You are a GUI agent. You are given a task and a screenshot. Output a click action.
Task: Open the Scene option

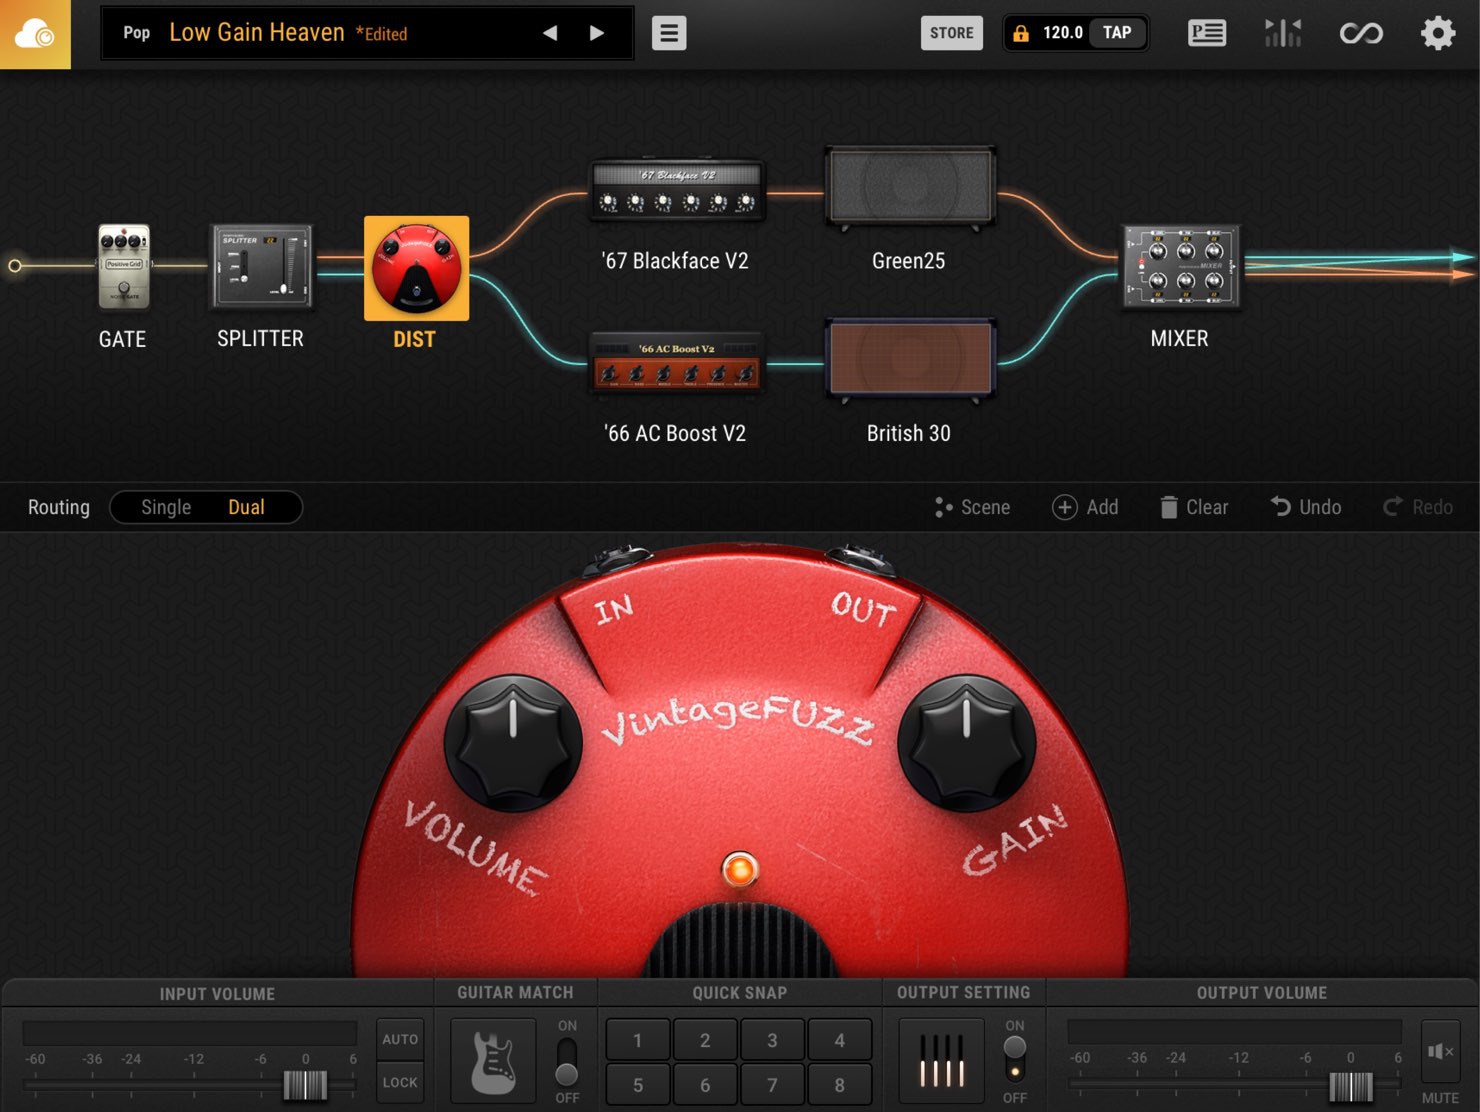(x=973, y=507)
